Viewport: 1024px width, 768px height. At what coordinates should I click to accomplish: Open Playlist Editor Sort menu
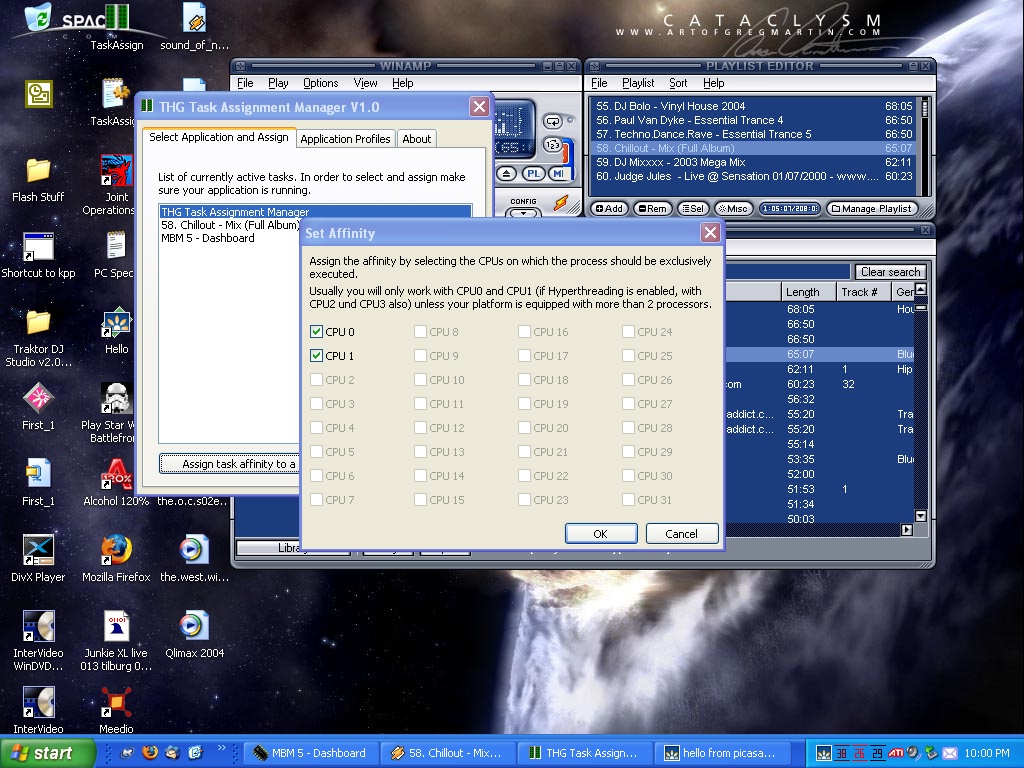[x=678, y=83]
